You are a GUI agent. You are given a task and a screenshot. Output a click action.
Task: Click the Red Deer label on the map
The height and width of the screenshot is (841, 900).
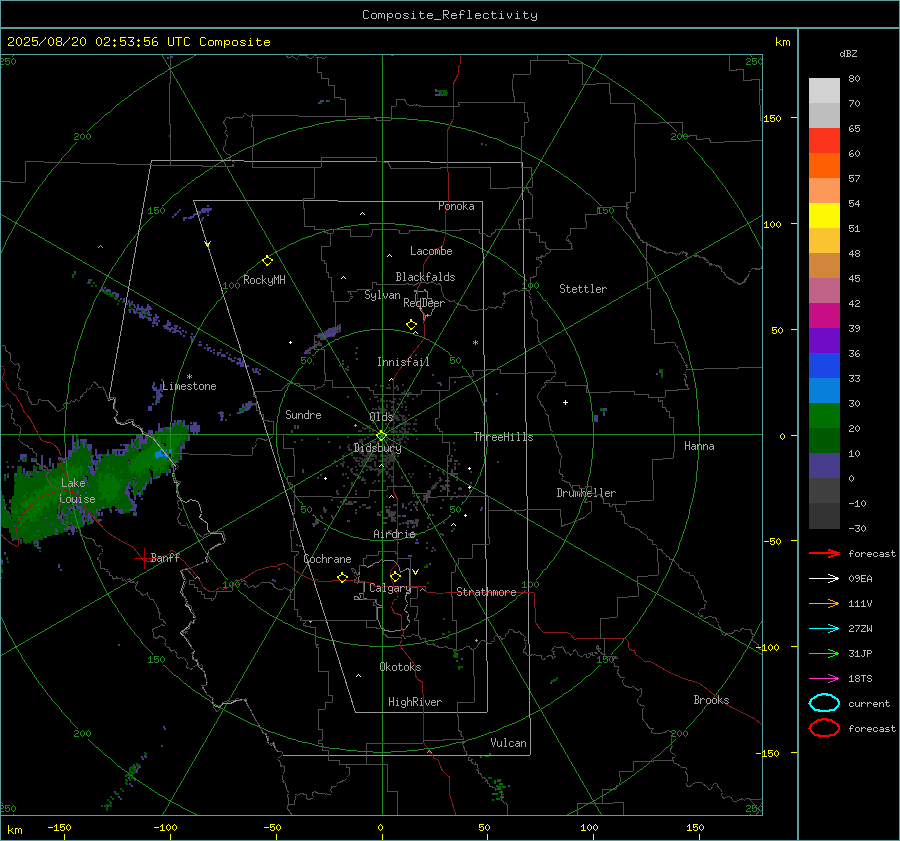[424, 303]
